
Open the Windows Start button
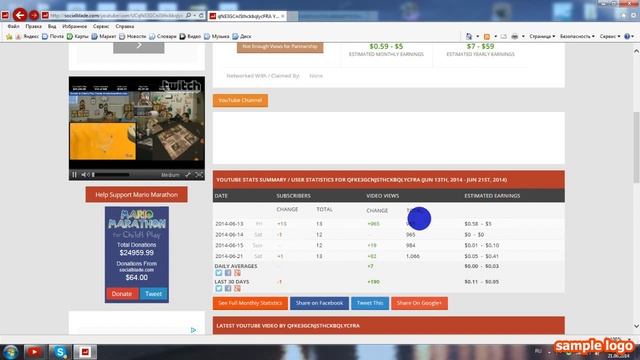click(x=11, y=352)
